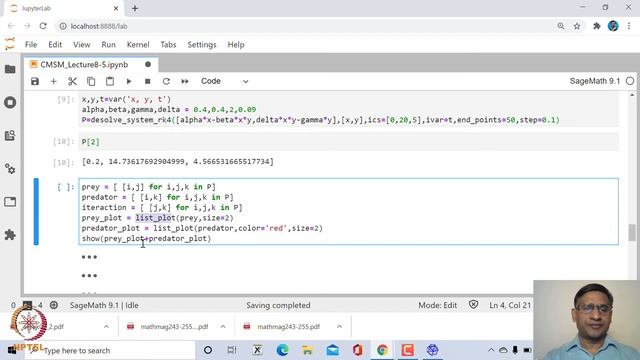
Task: Expand options chevron for mathmag243-255.pdf download
Action: point(339,327)
